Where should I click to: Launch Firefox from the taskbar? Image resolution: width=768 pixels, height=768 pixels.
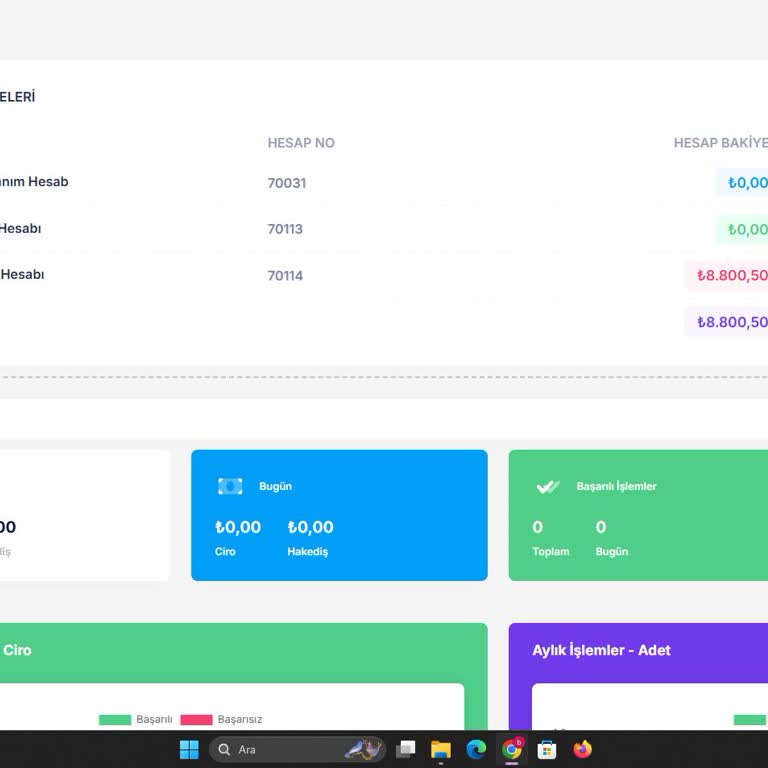point(582,749)
